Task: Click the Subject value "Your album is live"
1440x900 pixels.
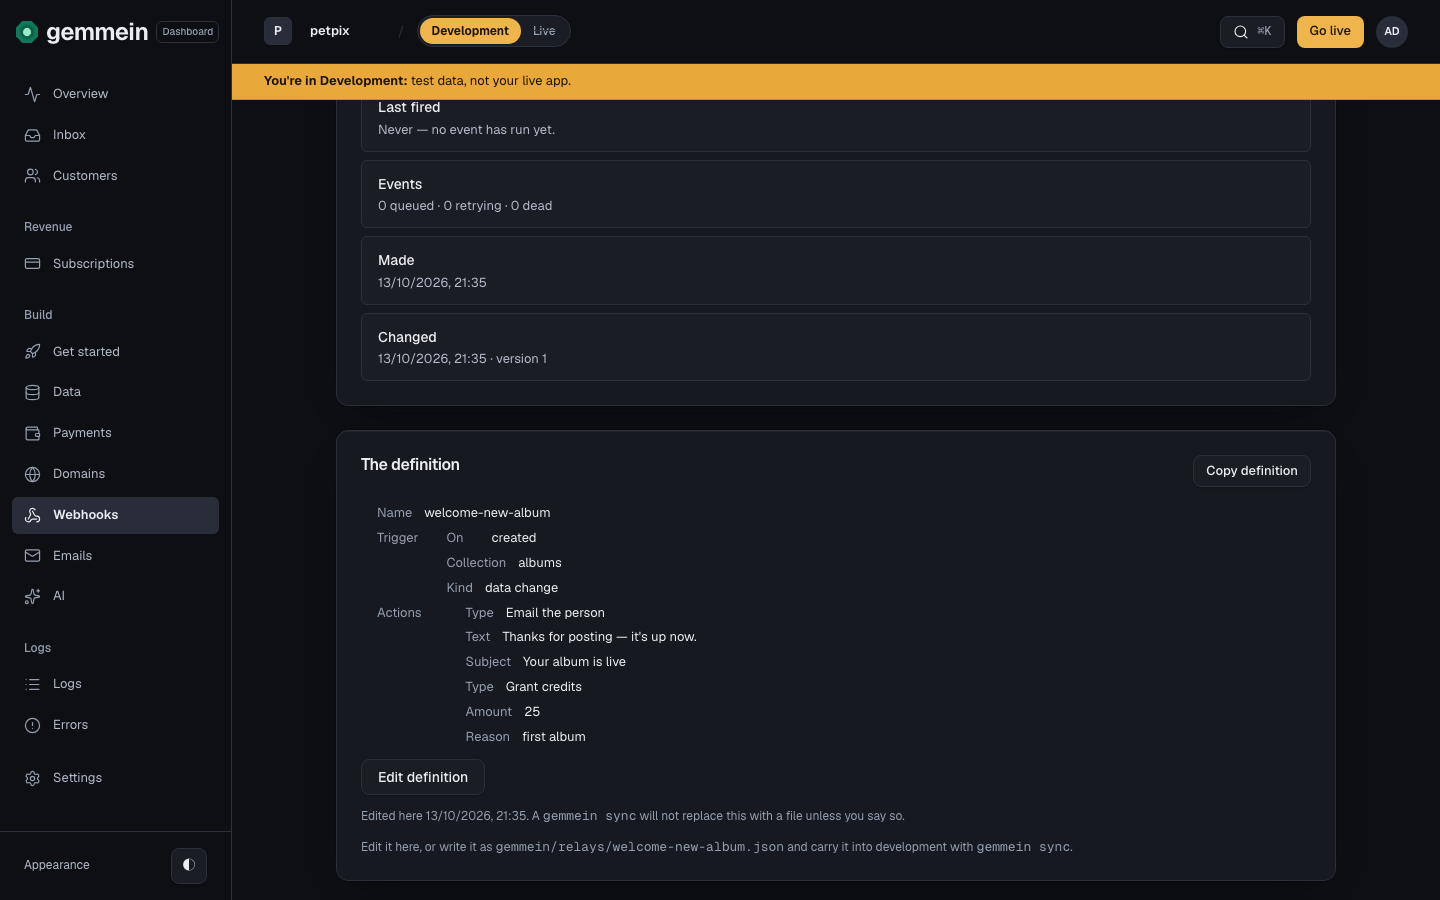Action: 574,662
